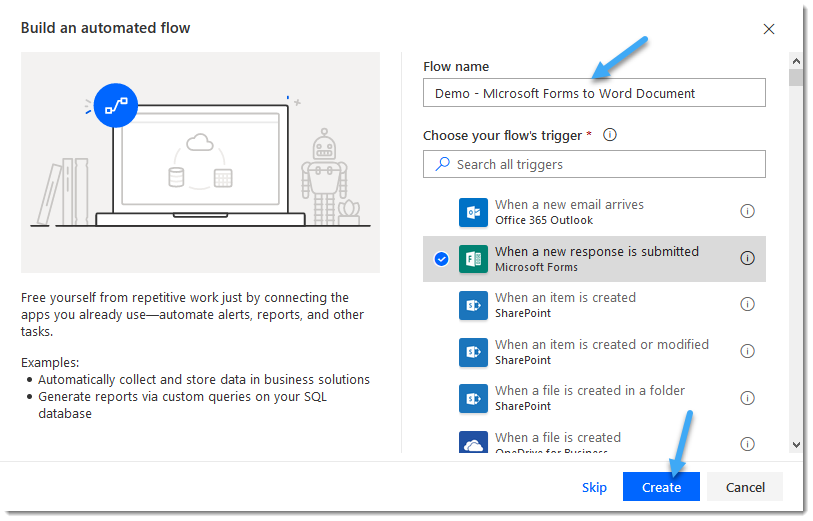This screenshot has height=521, width=813.
Task: Select 'When a file is created in a folder'
Action: click(x=594, y=398)
